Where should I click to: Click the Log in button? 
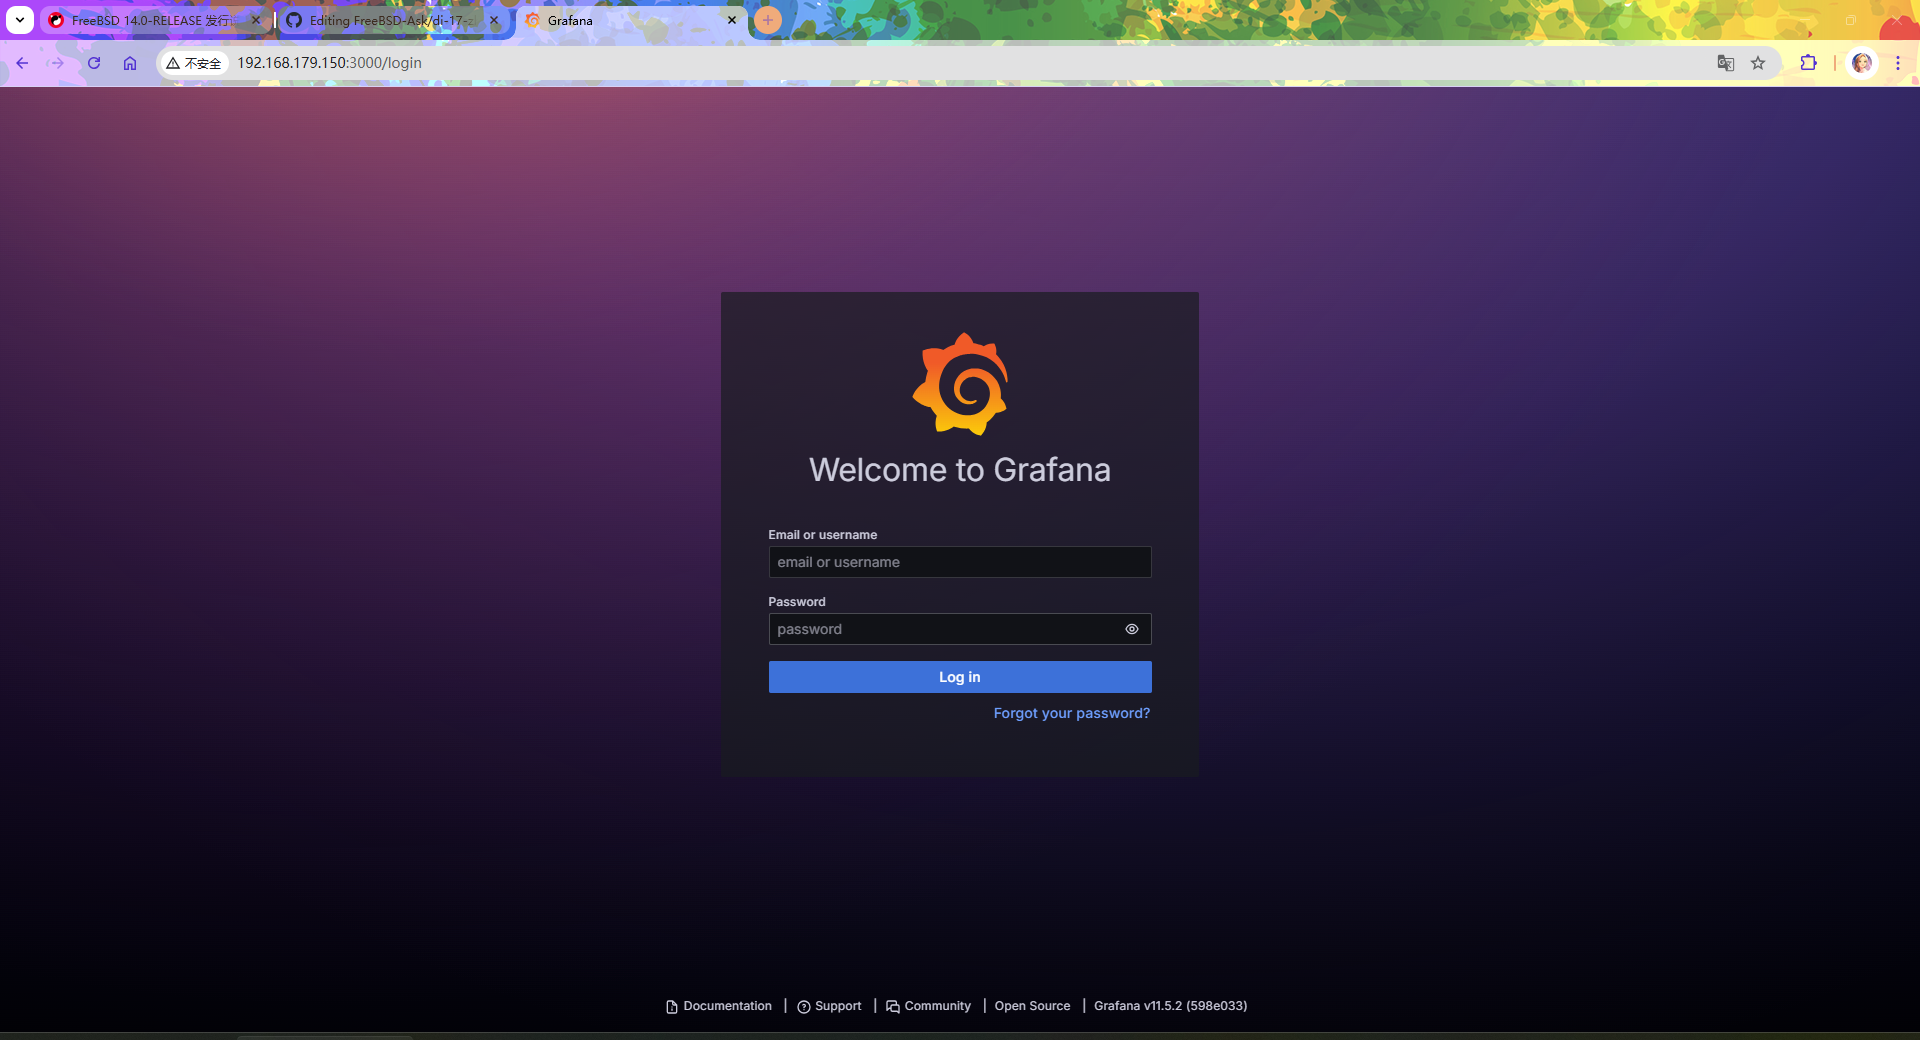pyautogui.click(x=960, y=677)
